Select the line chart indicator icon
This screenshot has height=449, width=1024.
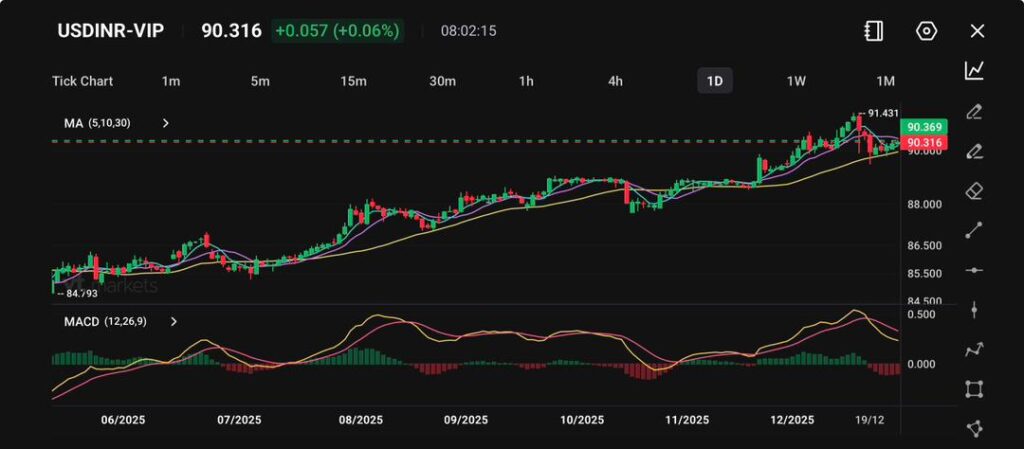pyautogui.click(x=974, y=70)
